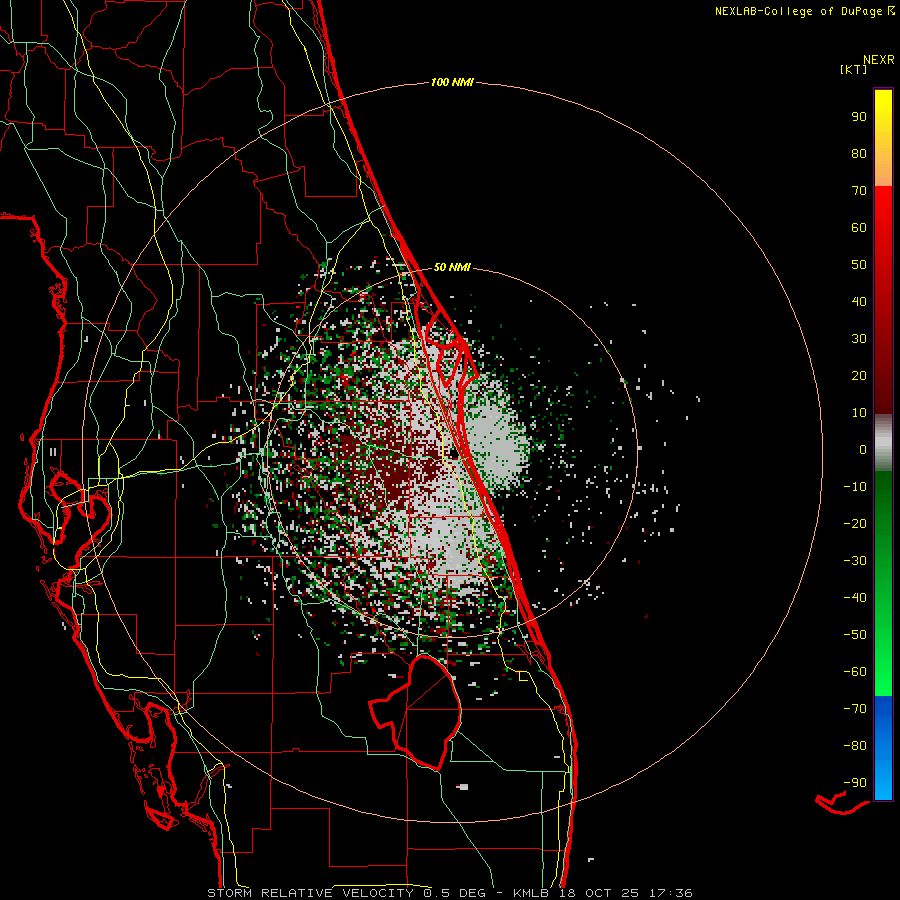Click the blue bottom segment of color bar
The width and height of the screenshot is (900, 900).
(883, 748)
